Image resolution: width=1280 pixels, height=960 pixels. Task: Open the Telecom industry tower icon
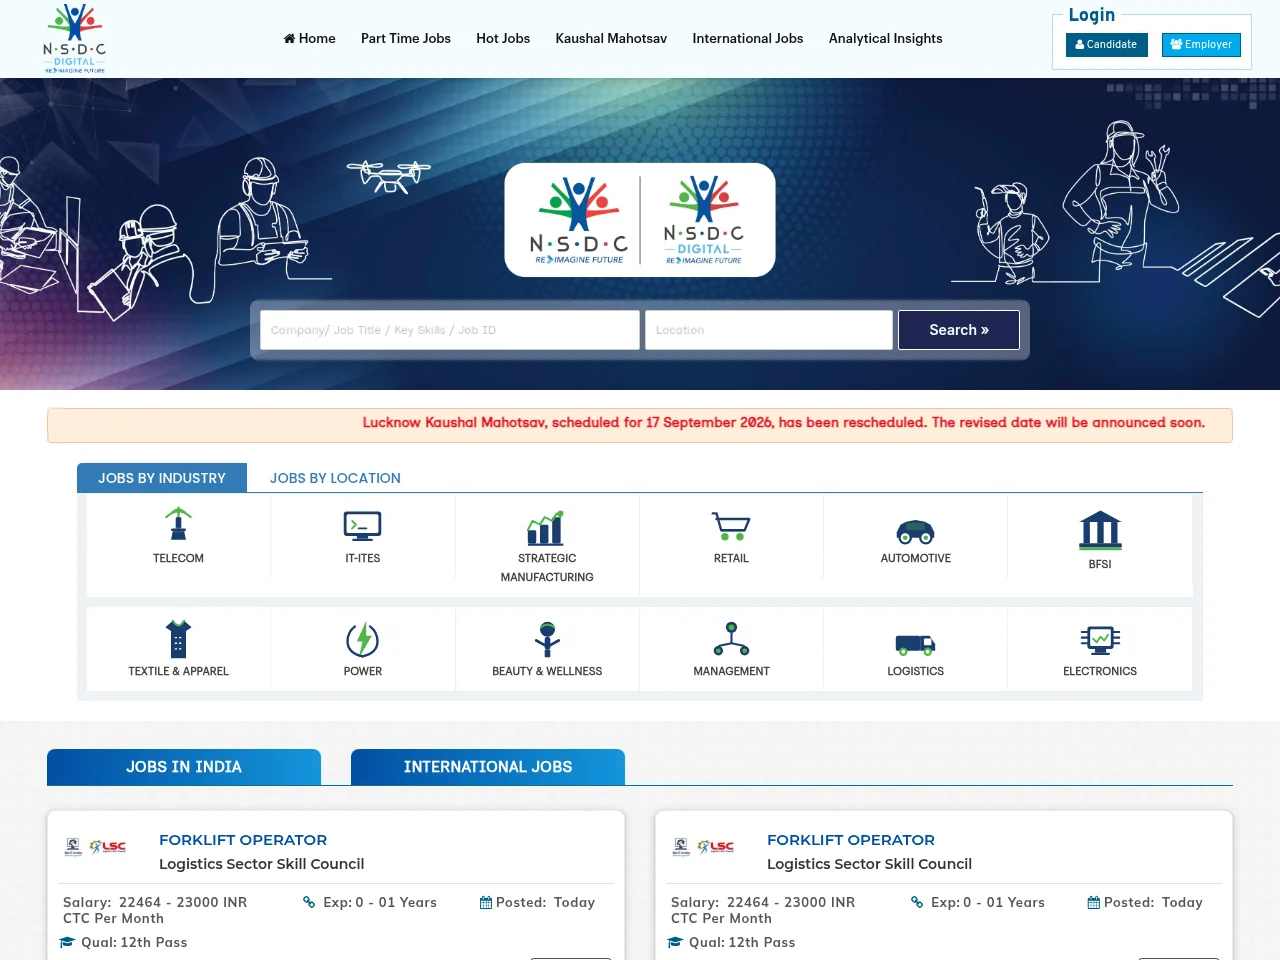(x=178, y=523)
